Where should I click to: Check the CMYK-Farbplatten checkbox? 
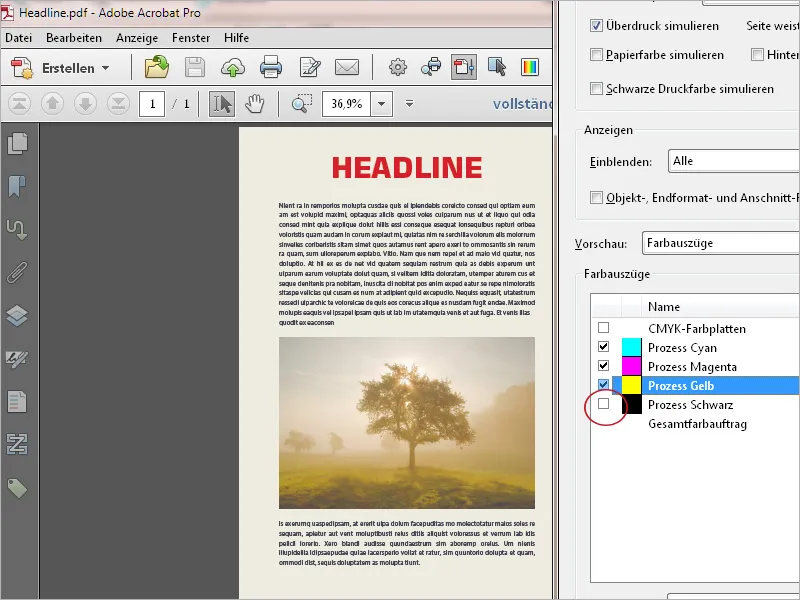(x=604, y=328)
